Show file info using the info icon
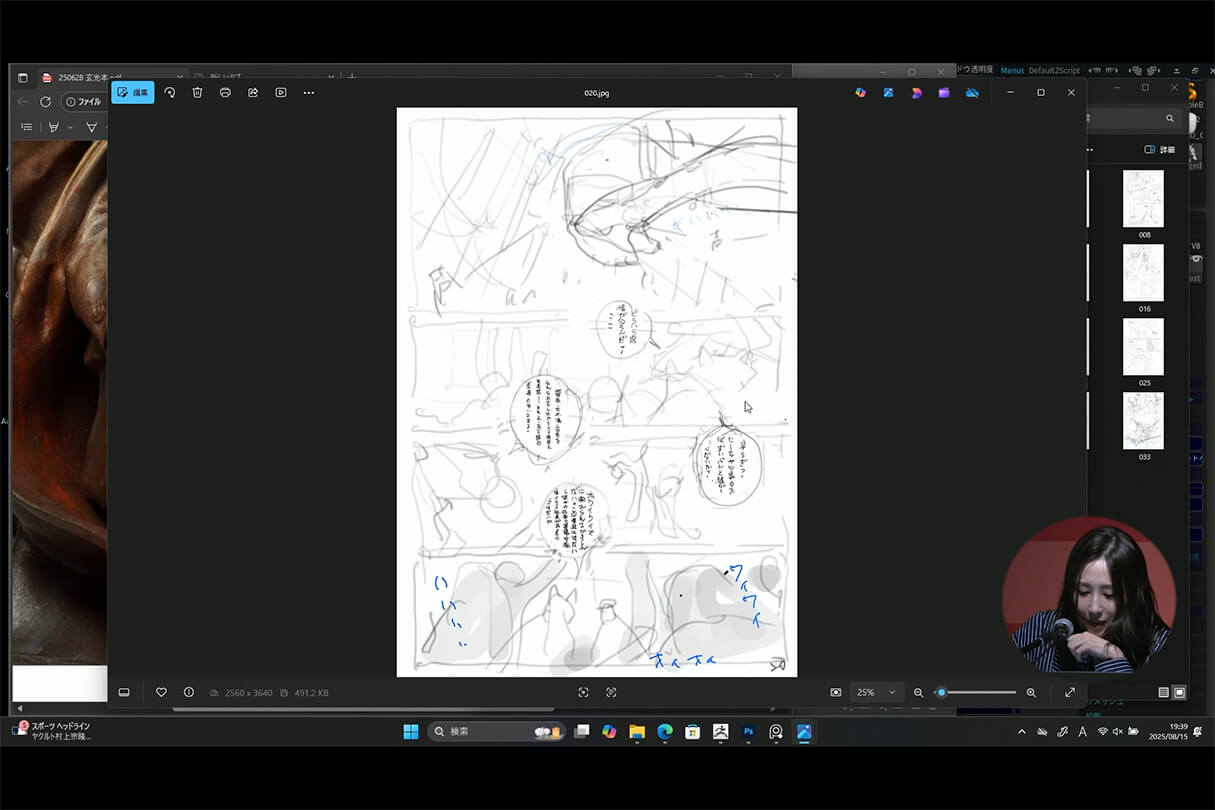 tap(188, 692)
